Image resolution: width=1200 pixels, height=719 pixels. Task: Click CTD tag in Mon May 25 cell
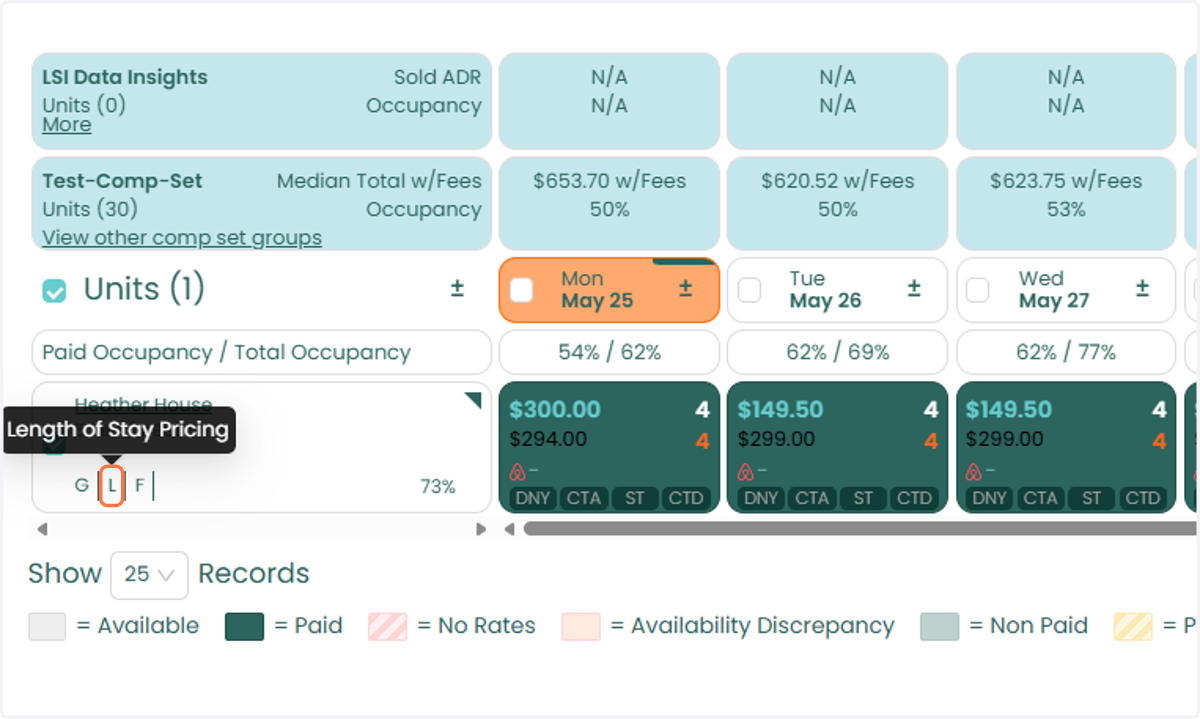pos(686,498)
